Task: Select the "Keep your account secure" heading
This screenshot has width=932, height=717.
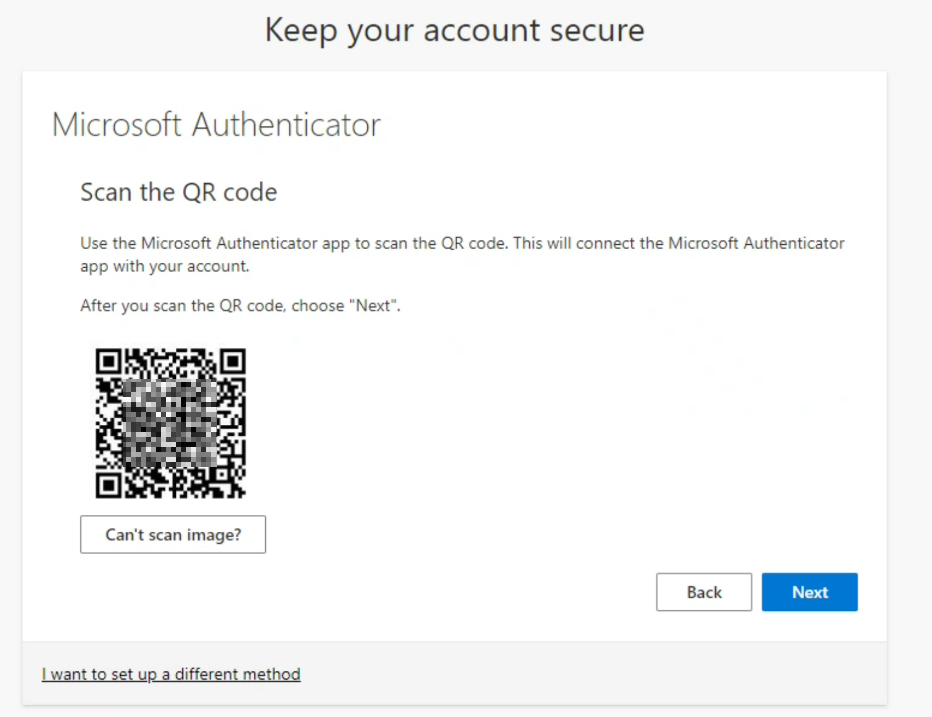Action: (x=454, y=30)
